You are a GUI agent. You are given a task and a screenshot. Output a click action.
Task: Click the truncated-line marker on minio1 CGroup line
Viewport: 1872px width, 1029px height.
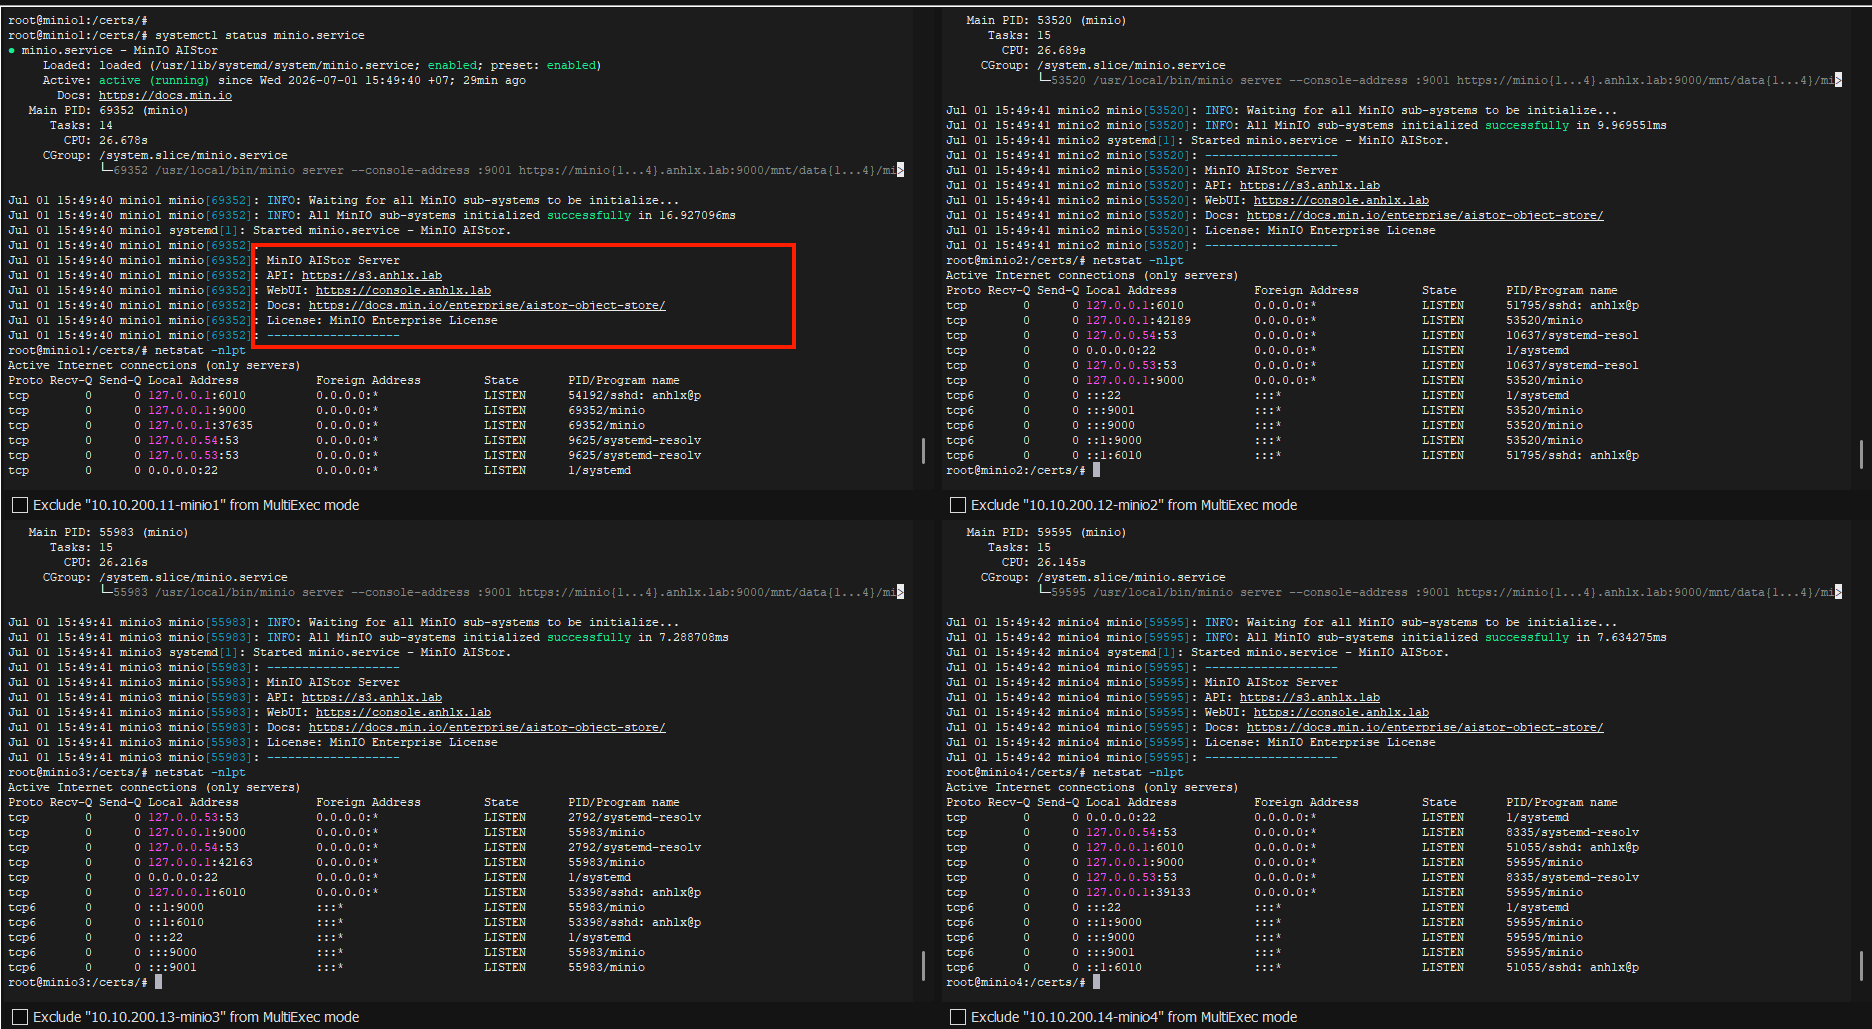tap(900, 171)
